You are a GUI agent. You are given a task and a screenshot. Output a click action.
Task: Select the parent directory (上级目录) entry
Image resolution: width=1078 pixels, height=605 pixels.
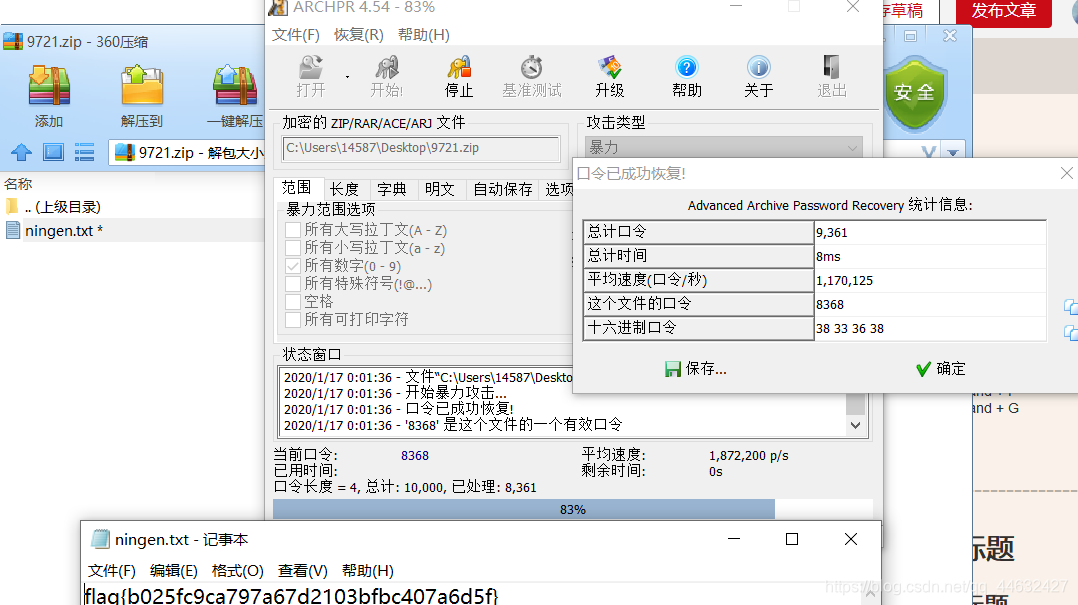[63, 206]
